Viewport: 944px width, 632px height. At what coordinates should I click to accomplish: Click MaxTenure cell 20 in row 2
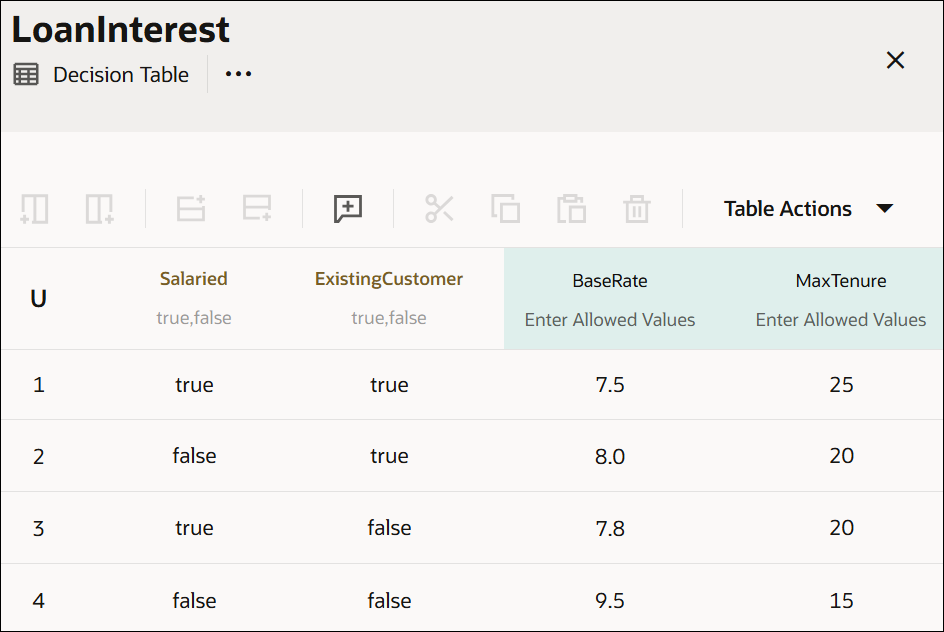pos(841,456)
